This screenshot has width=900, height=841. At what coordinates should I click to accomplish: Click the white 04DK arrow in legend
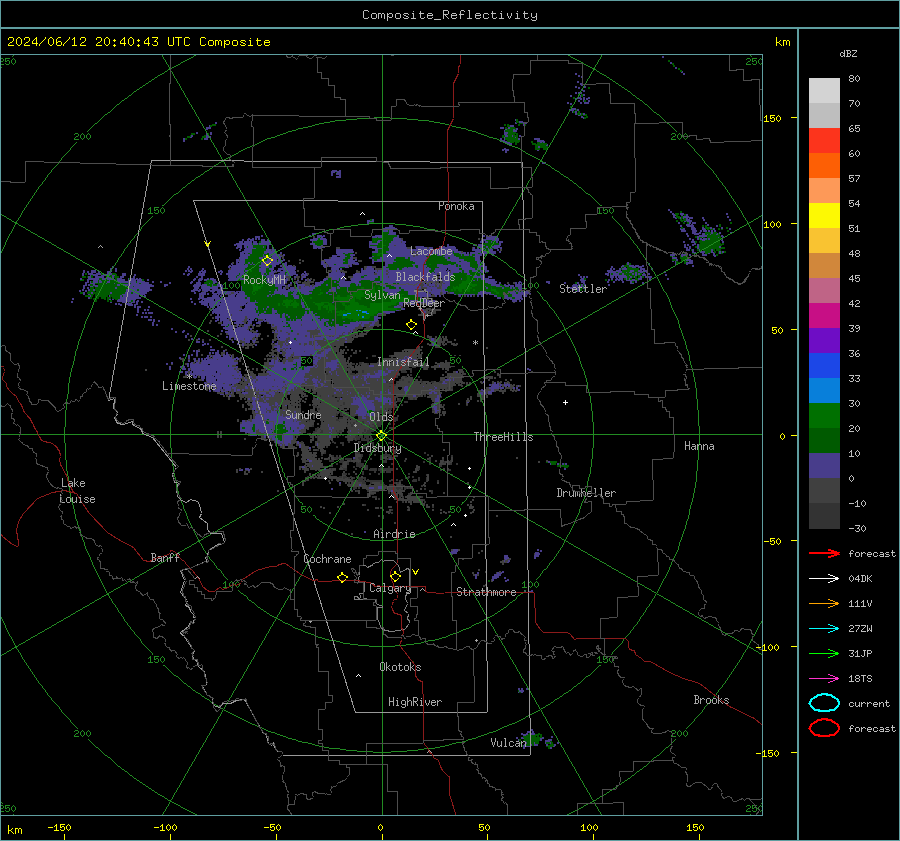824,578
